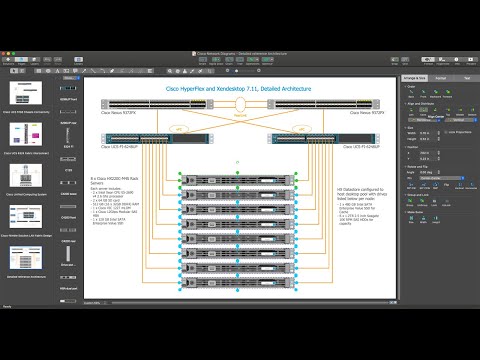Open the Format panel button
Screen dimensions: 480x360
click(428, 60)
